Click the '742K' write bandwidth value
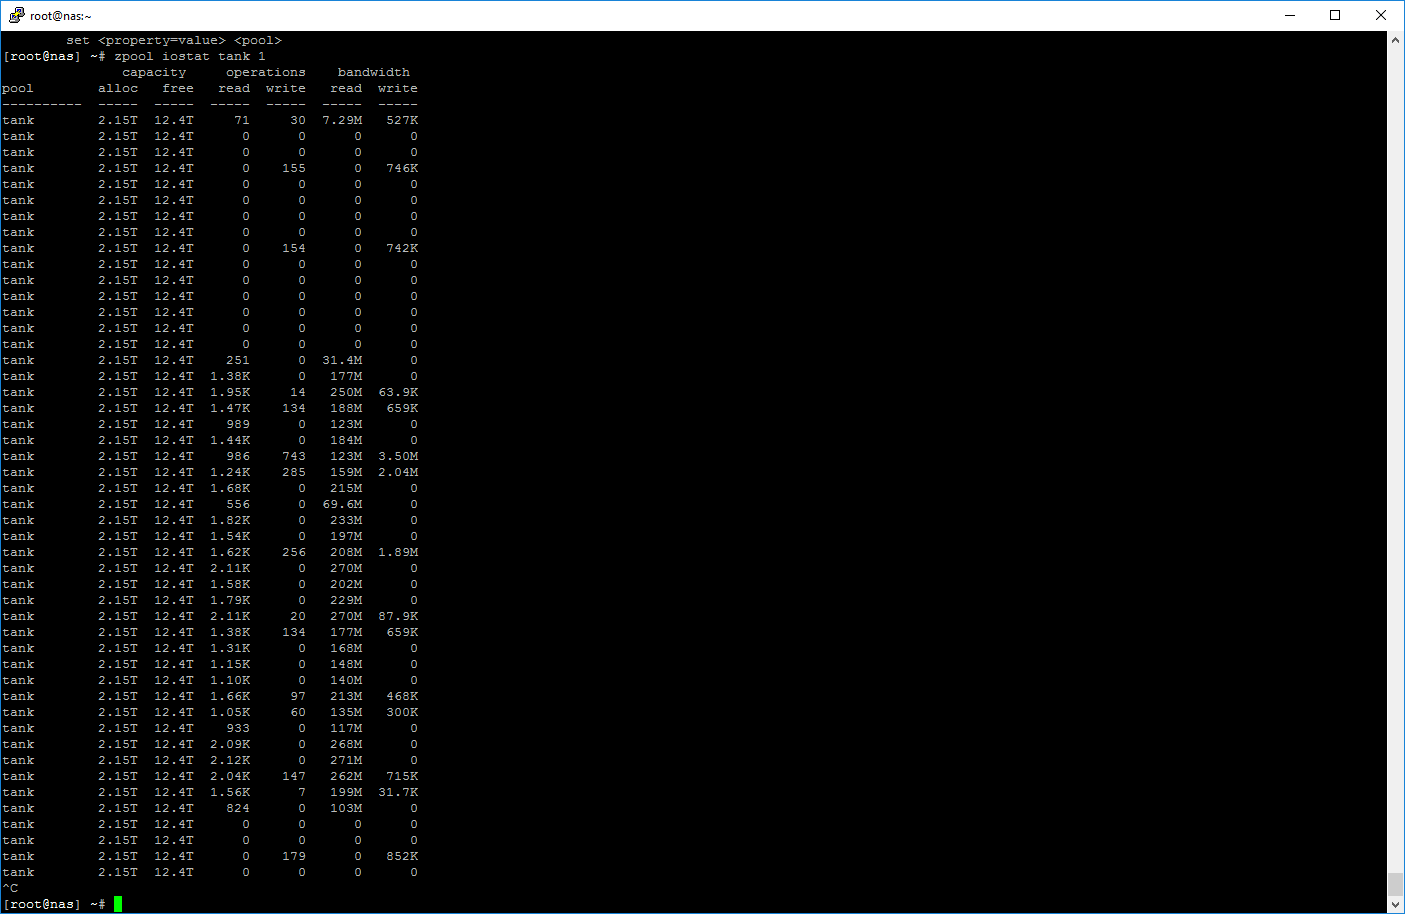1405x914 pixels. (x=402, y=248)
